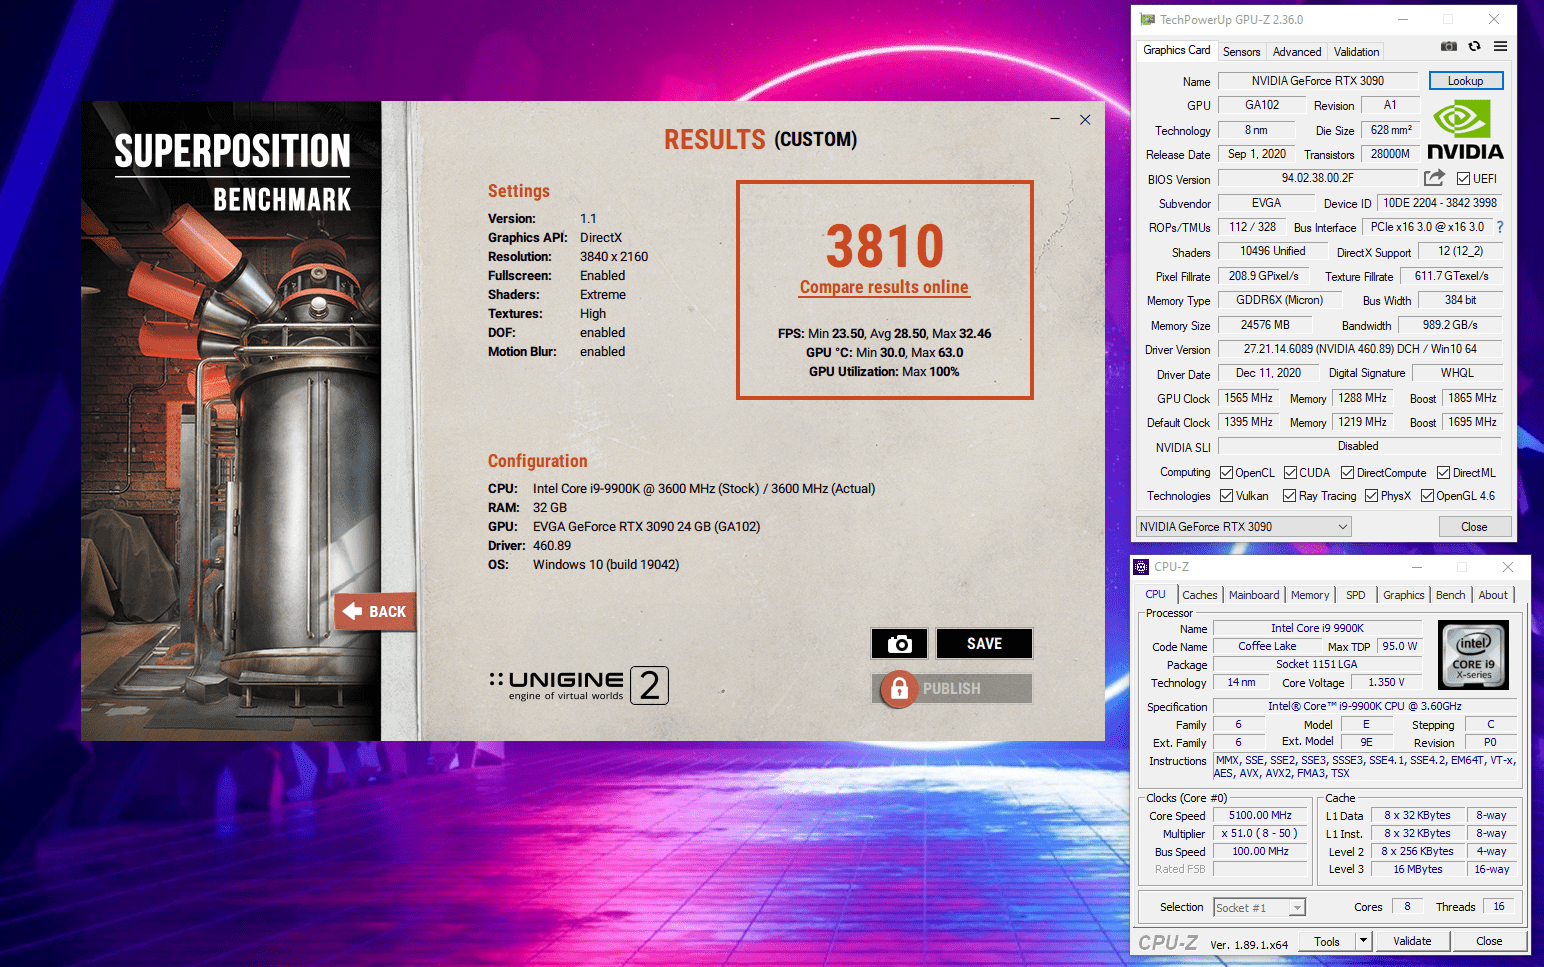Viewport: 1544px width, 967px height.
Task: Click the 3810 benchmark score
Action: 885,246
